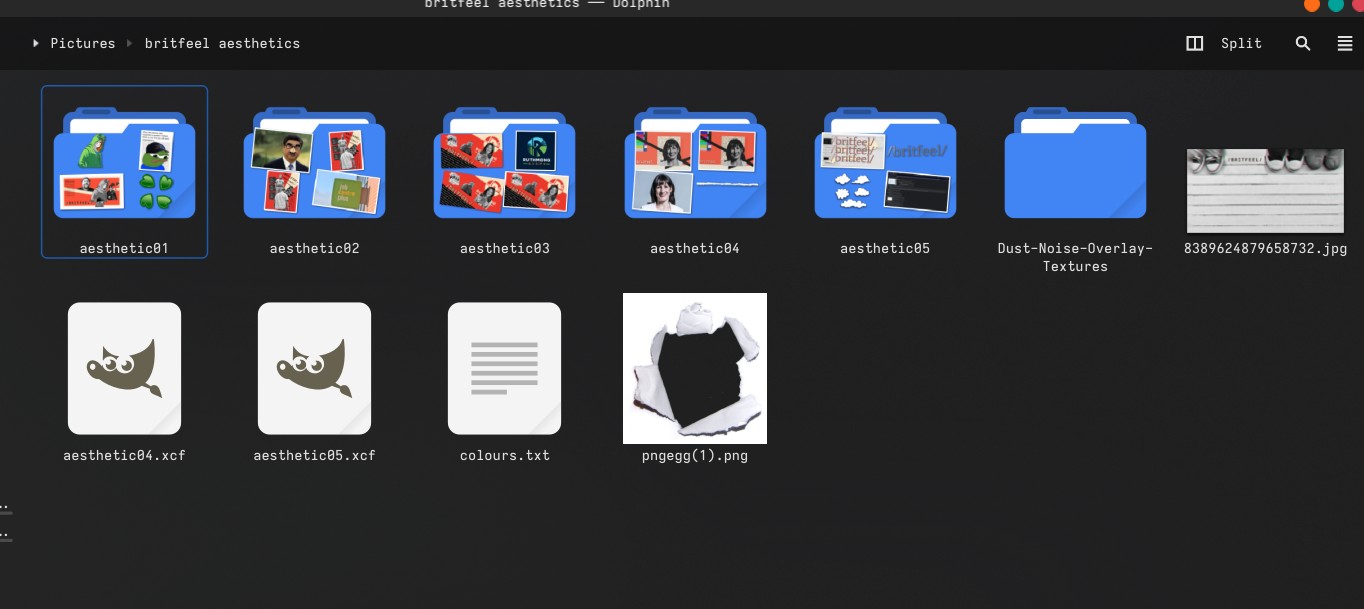Open the Dust-Noise-Overlay-Textures folder icon
Image resolution: width=1364 pixels, height=609 pixels.
[1075, 162]
